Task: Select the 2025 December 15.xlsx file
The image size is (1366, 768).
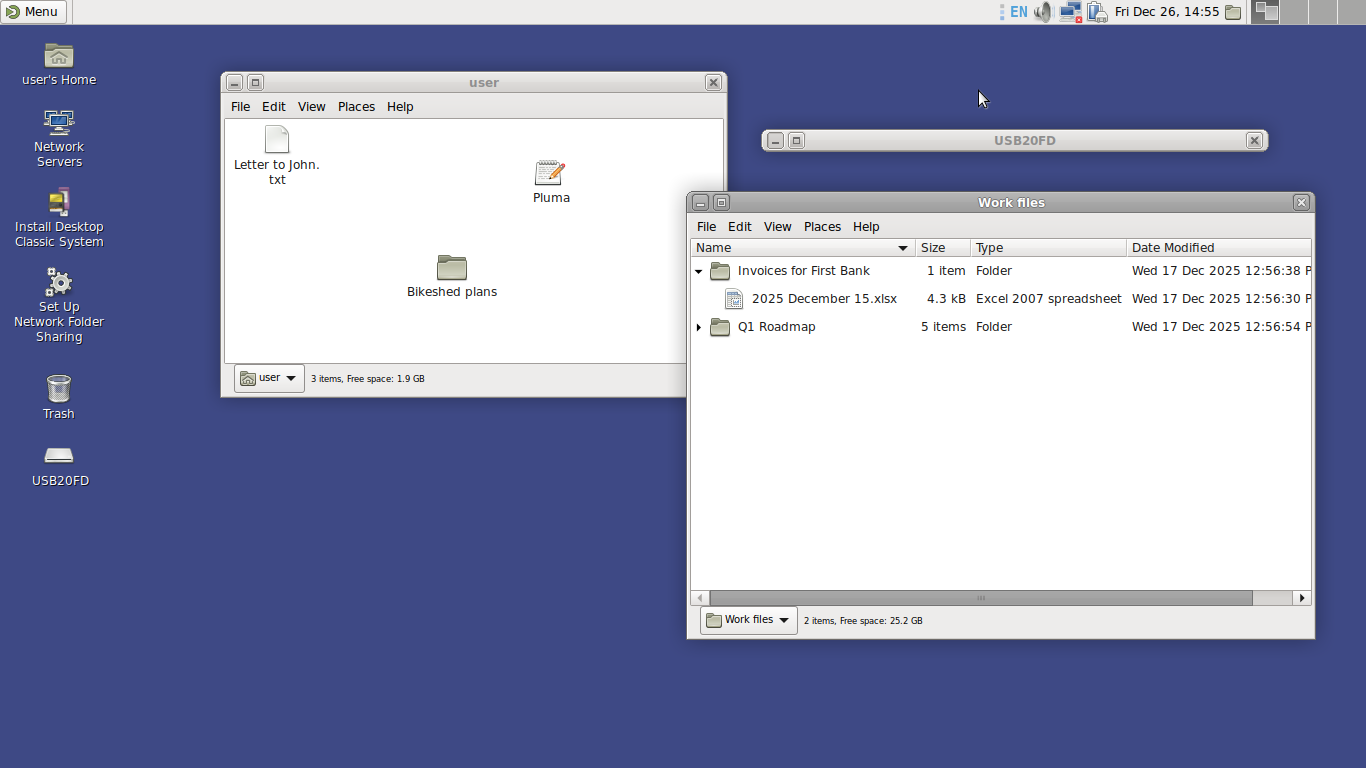Action: 823,299
